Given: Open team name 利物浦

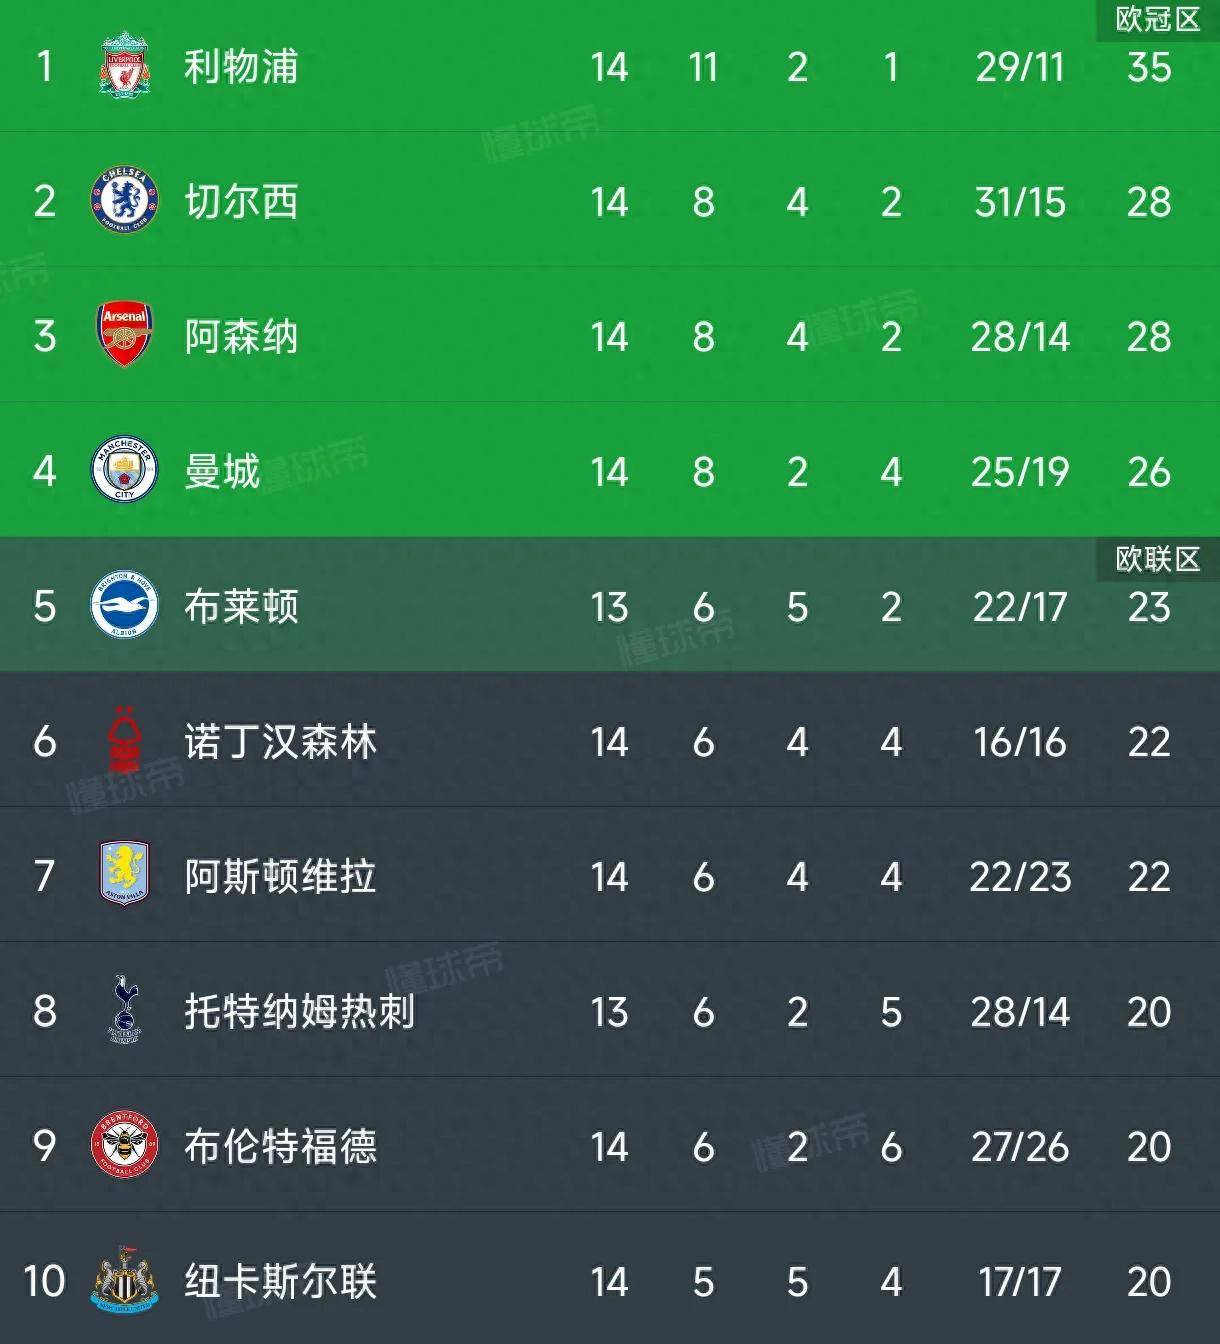Looking at the screenshot, I should pyautogui.click(x=241, y=67).
